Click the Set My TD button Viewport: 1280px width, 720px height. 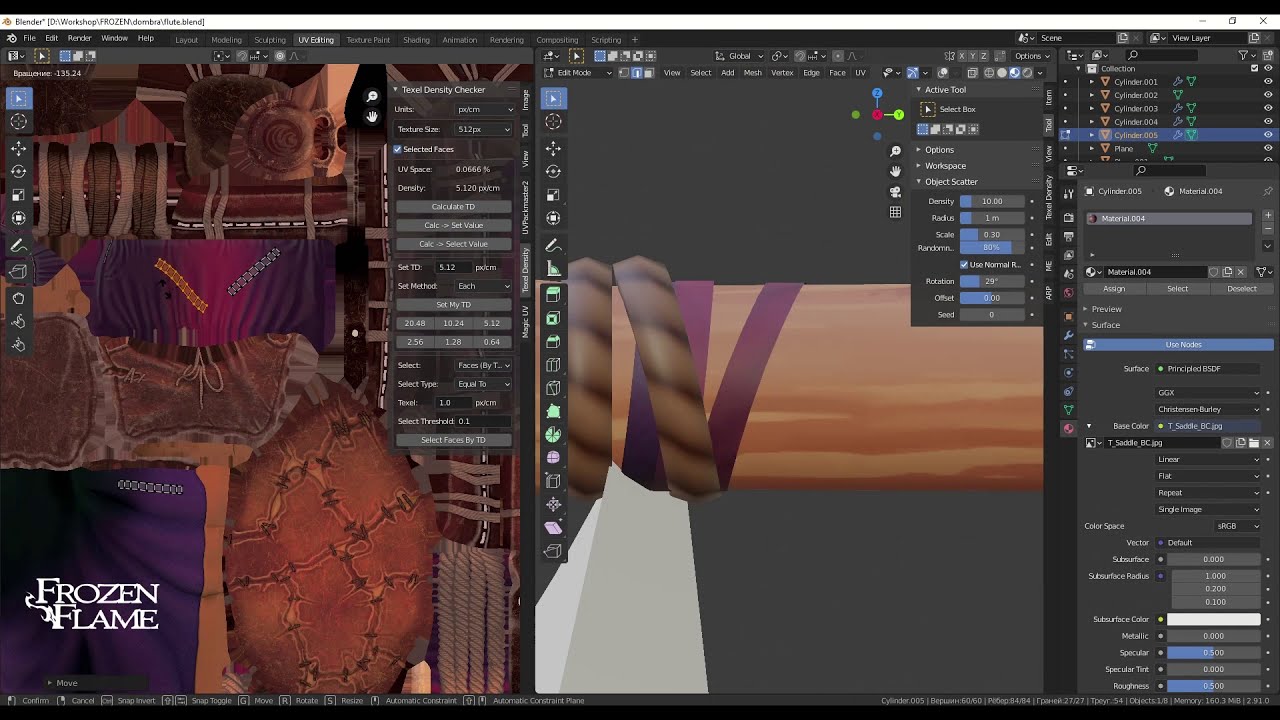click(x=454, y=305)
